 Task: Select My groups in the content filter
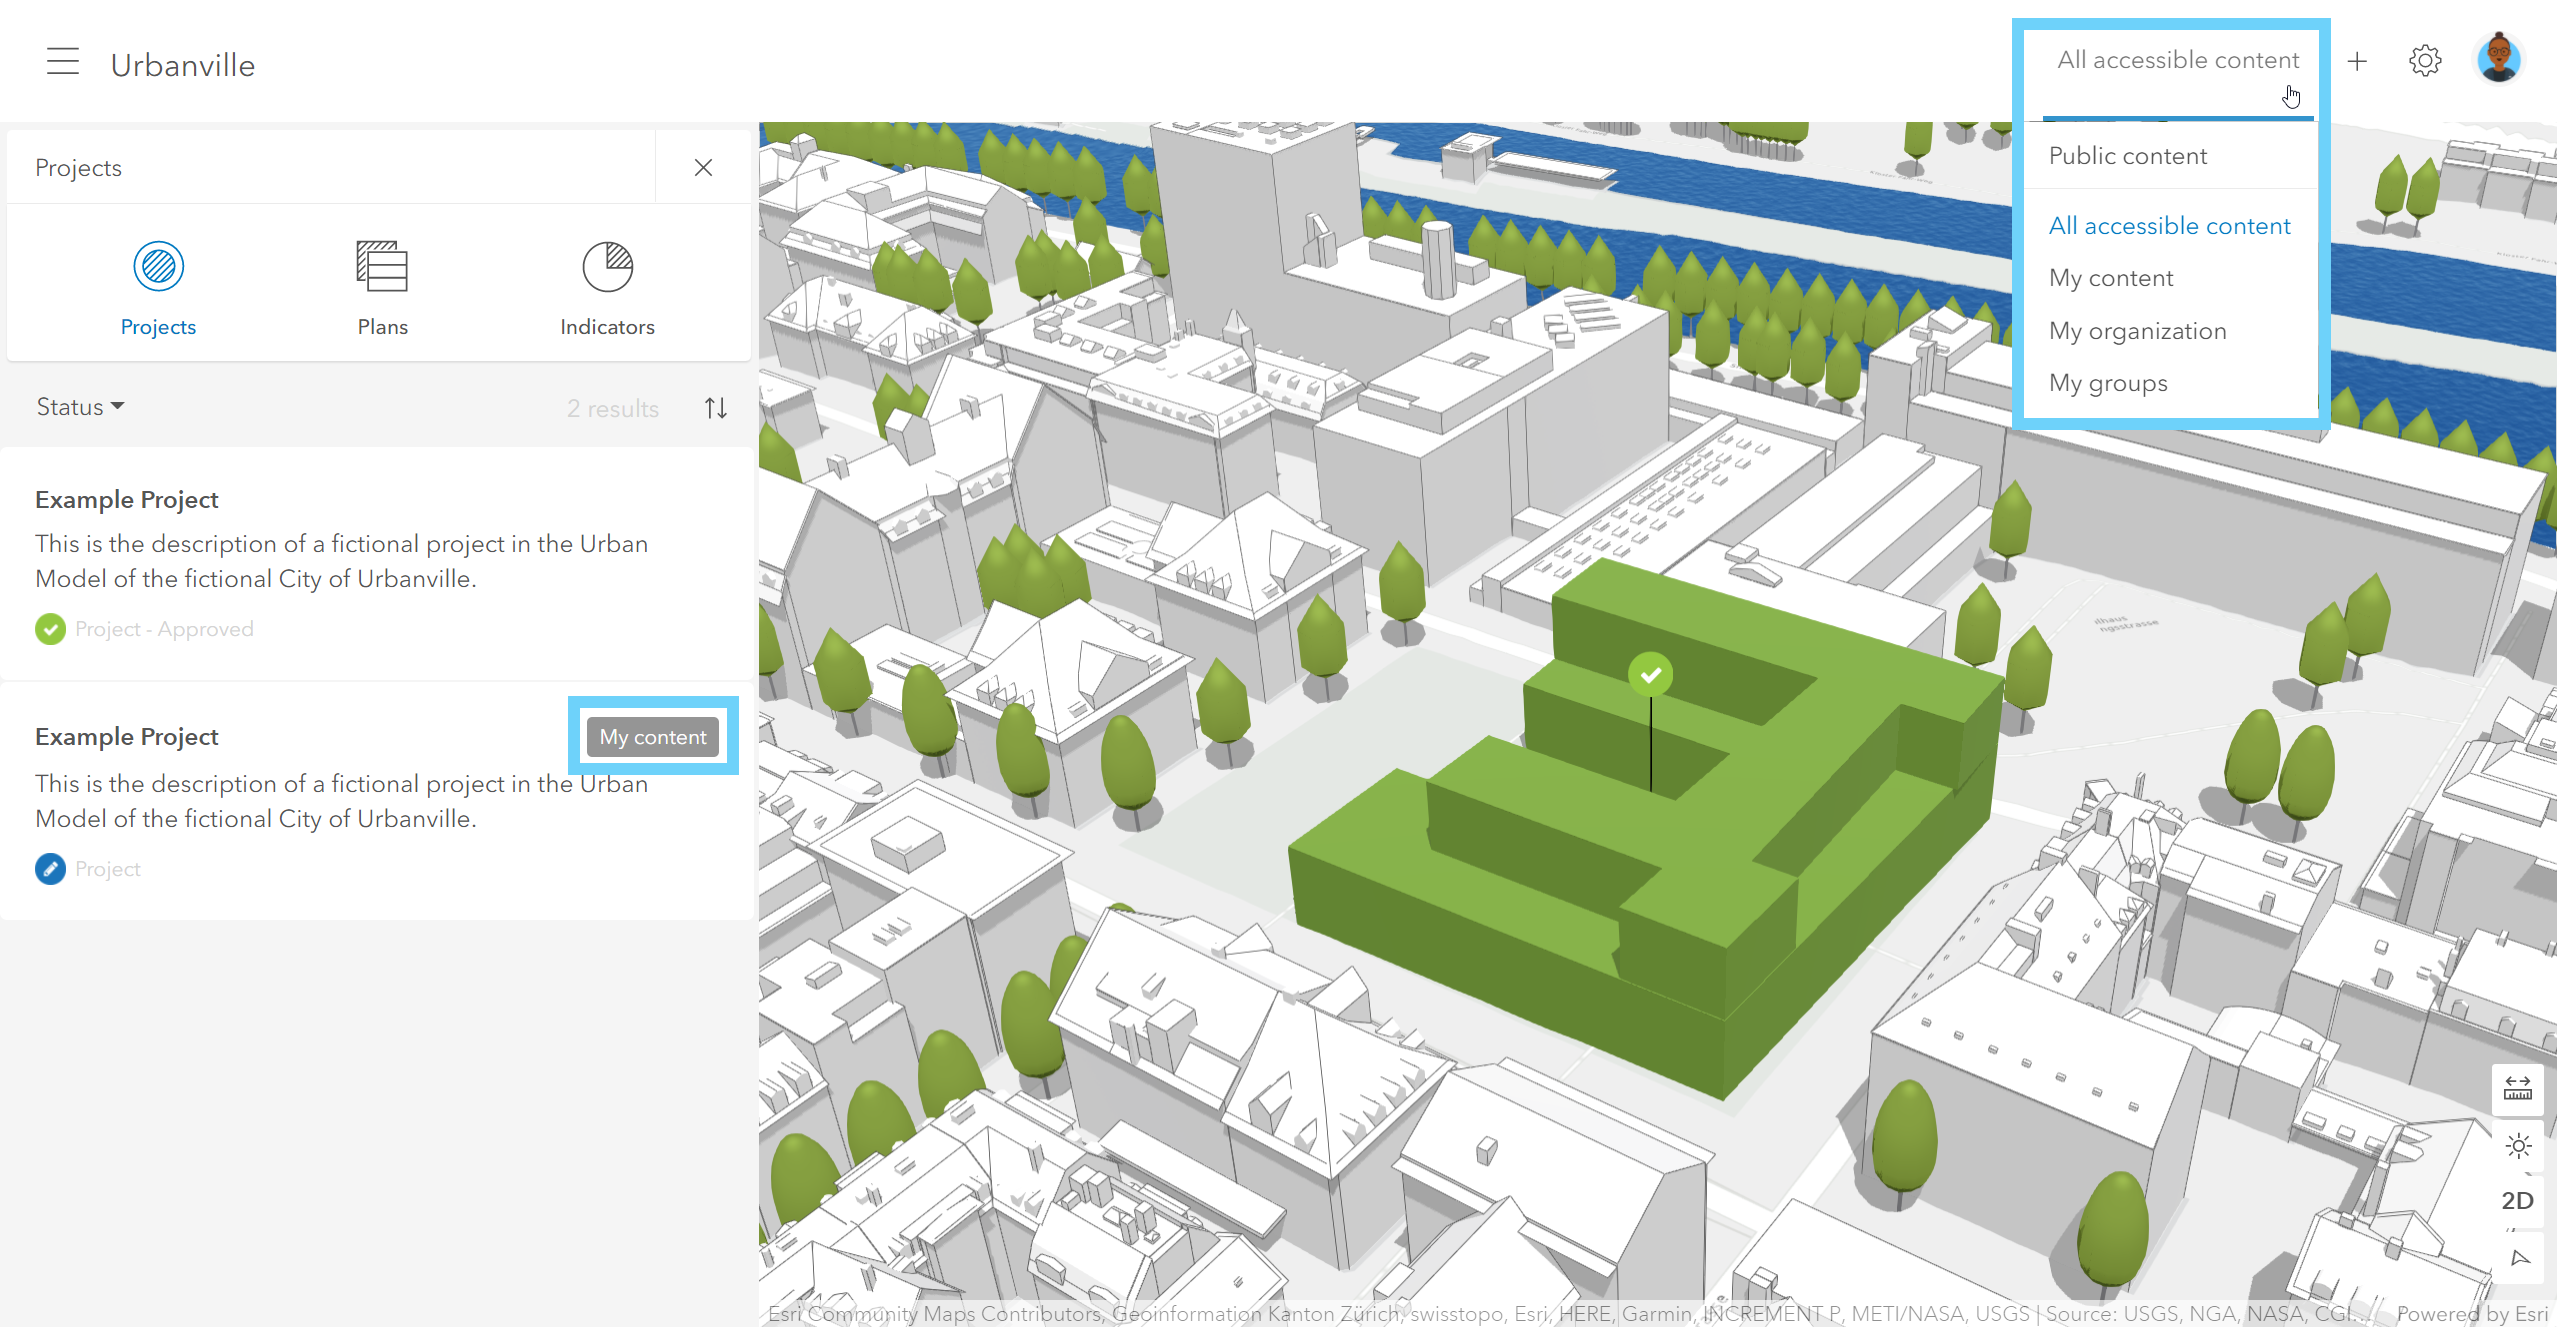2107,383
